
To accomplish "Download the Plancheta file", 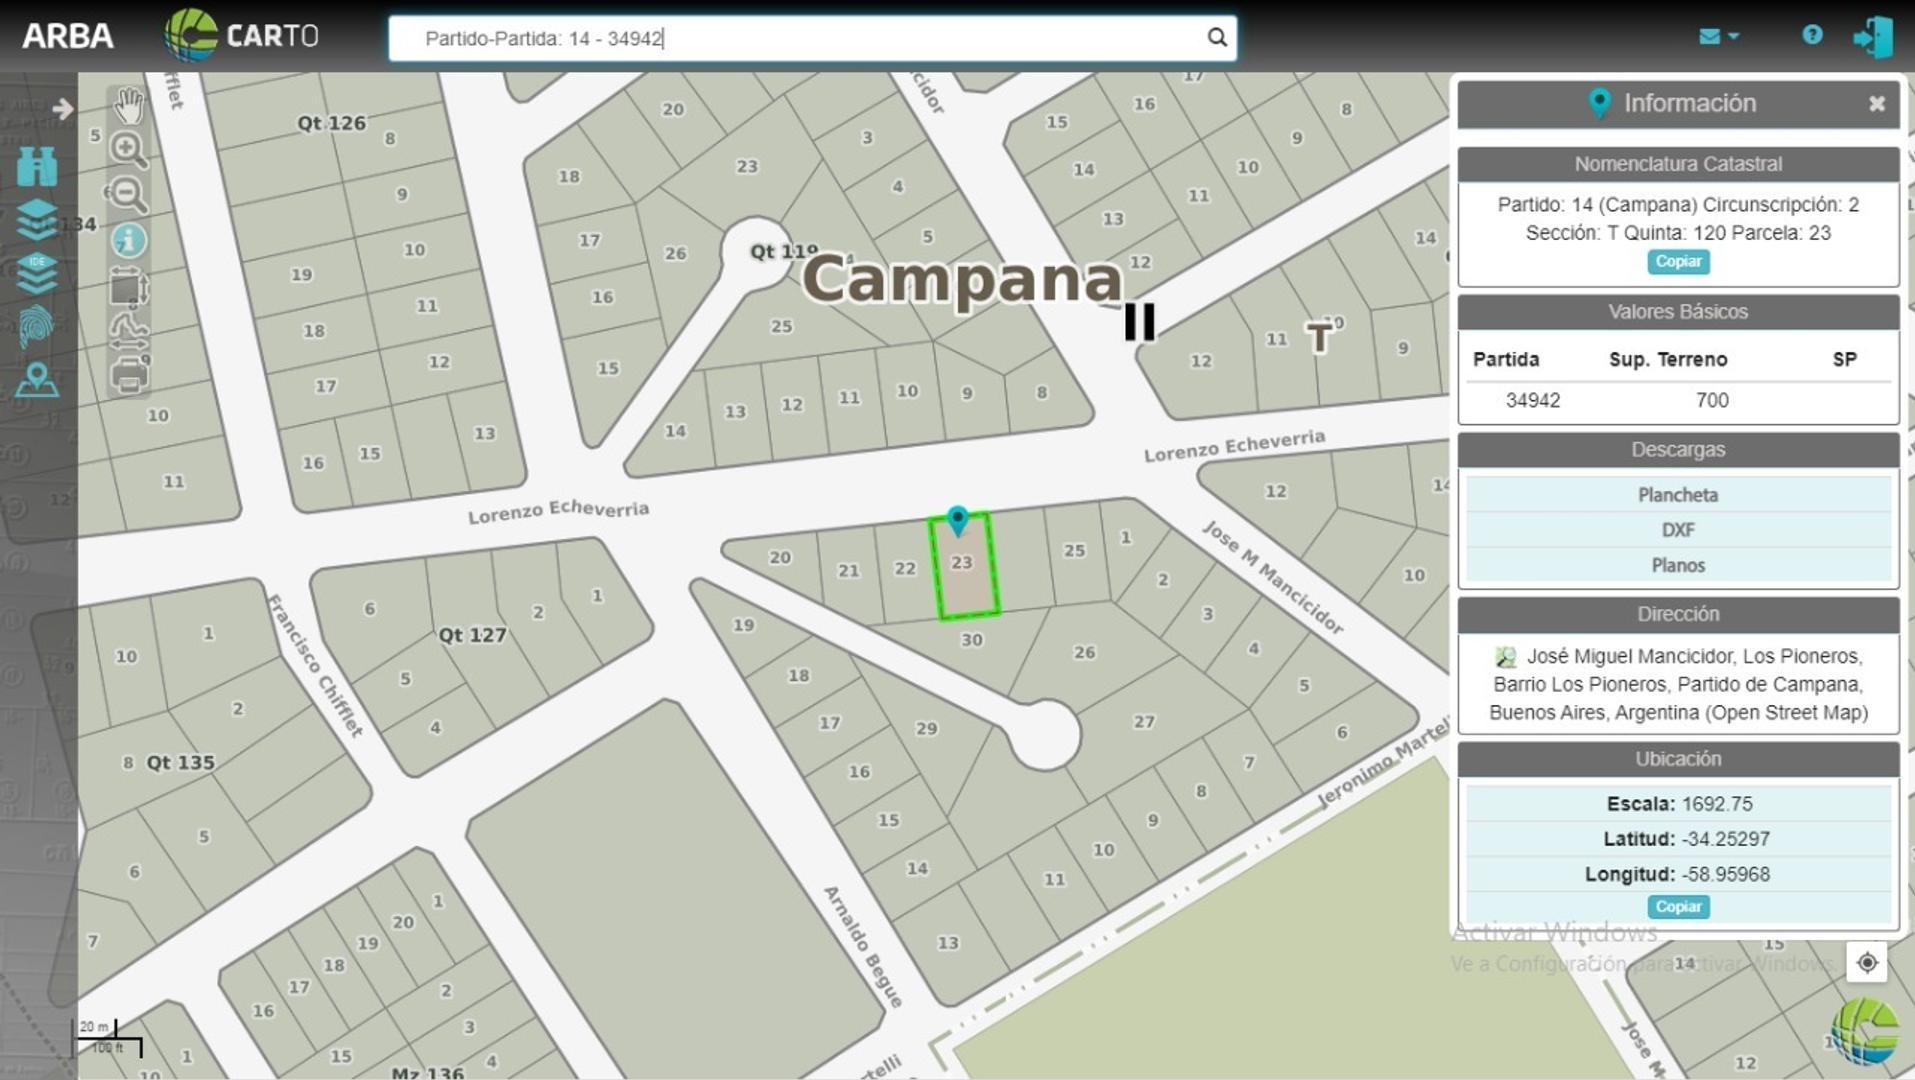I will 1677,495.
